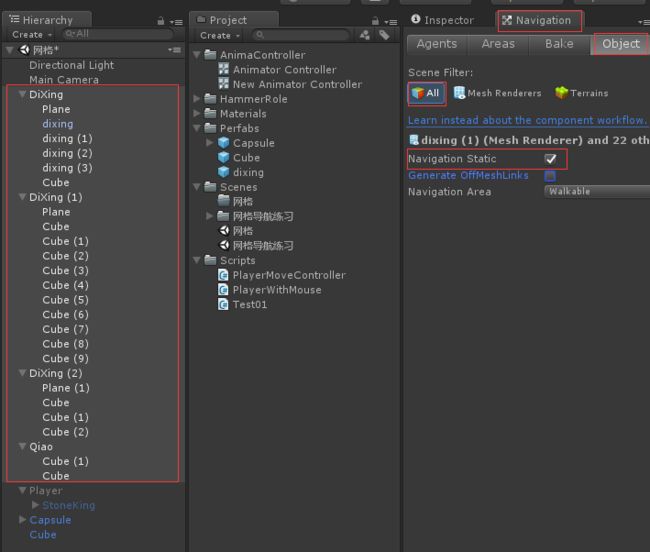Select the PlayerMoveController script icon
650x552 pixels.
tap(223, 275)
